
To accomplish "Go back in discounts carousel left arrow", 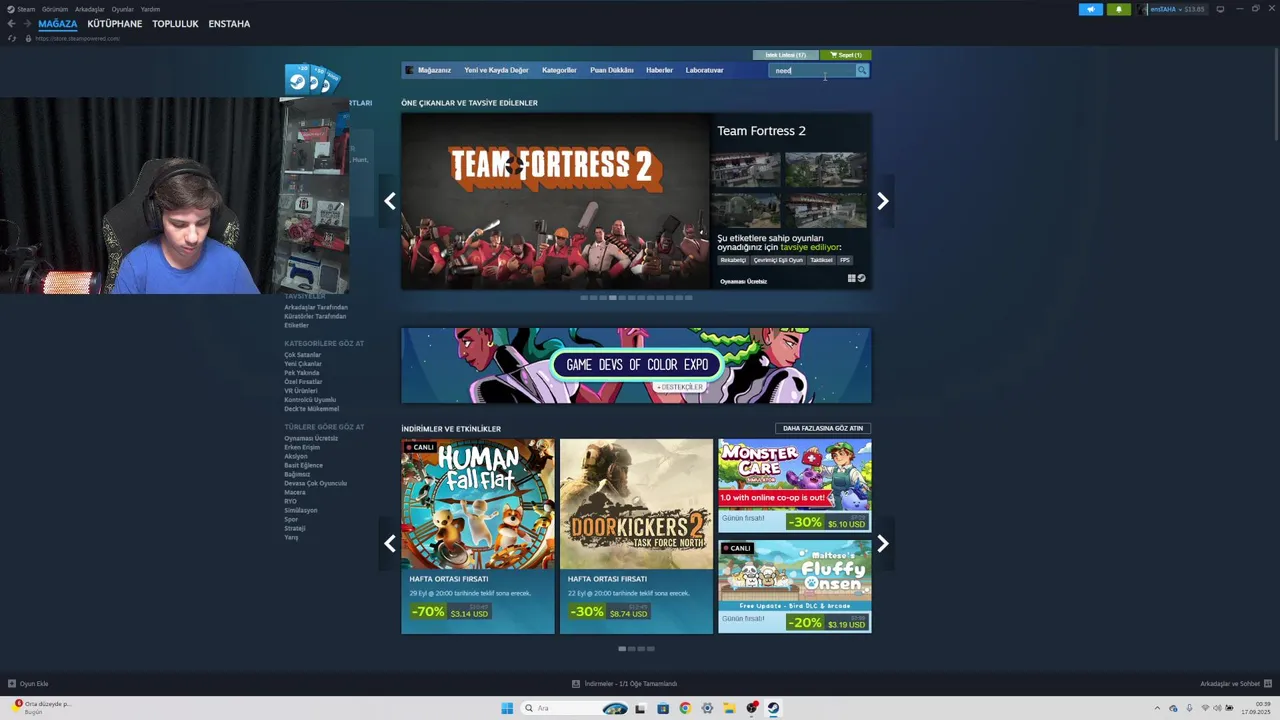I will click(390, 544).
